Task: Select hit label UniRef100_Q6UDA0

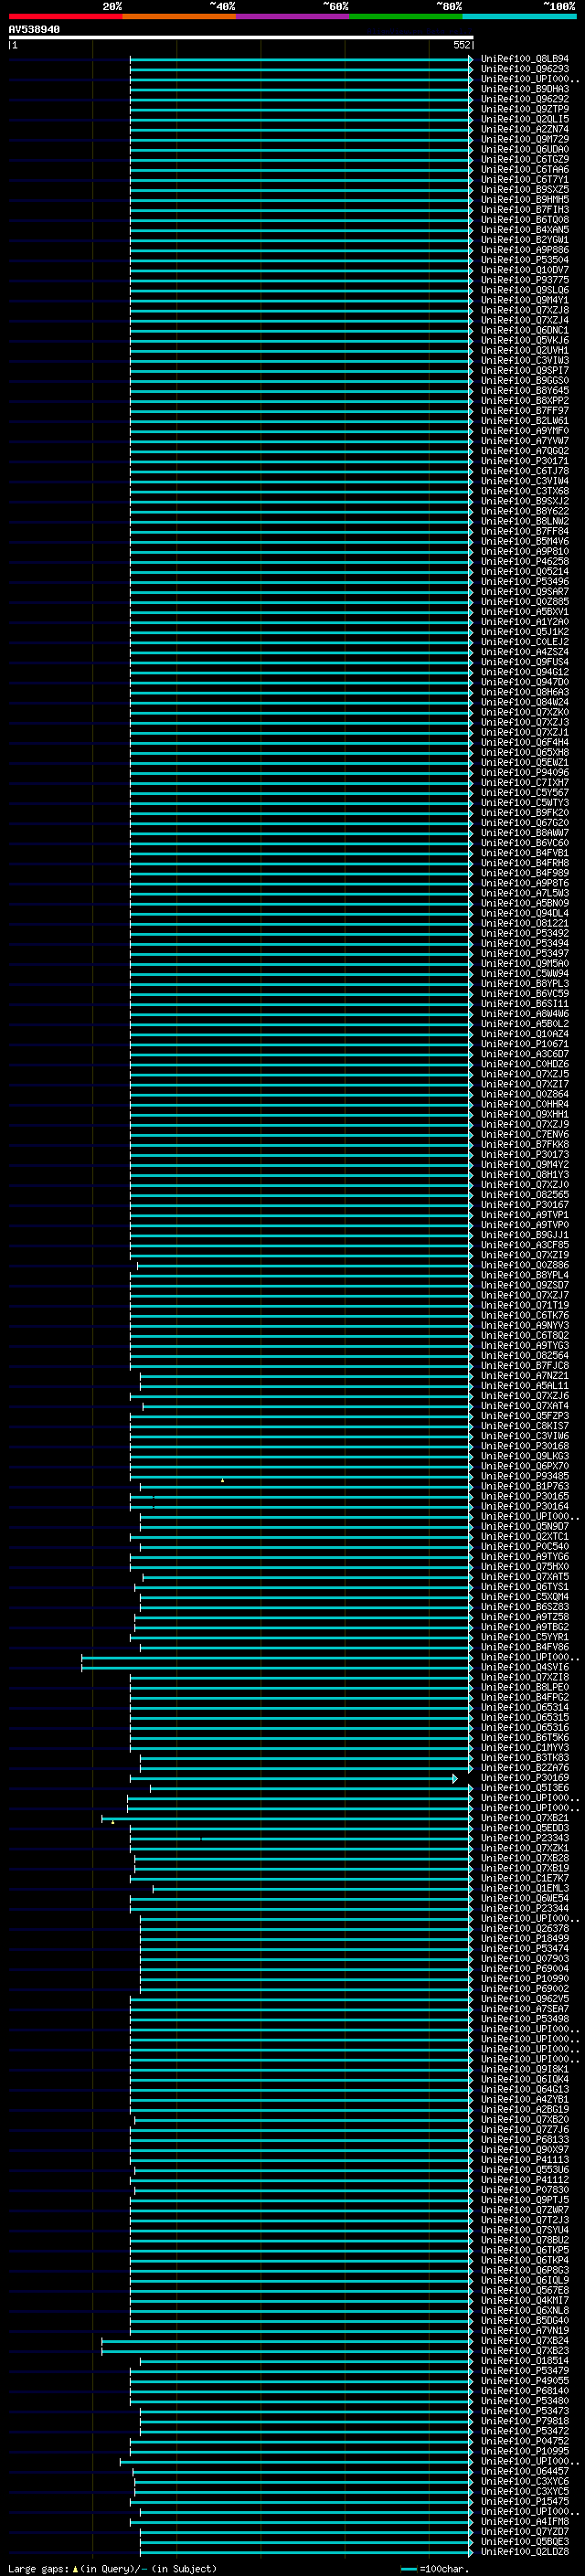Action: click(x=525, y=149)
